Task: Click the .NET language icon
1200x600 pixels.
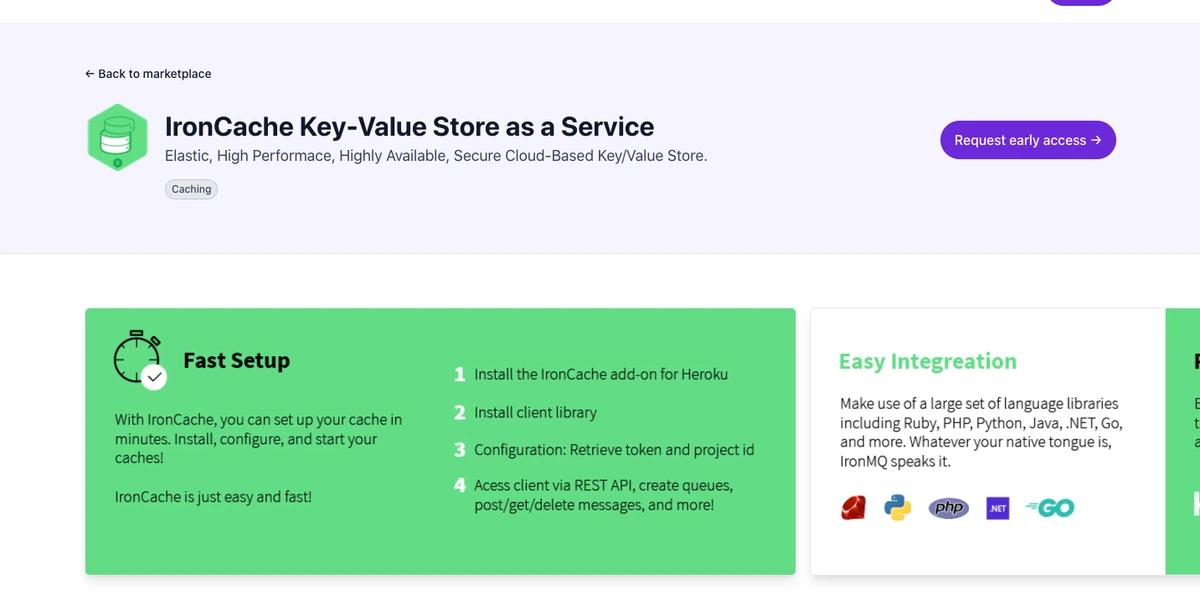Action: coord(998,509)
